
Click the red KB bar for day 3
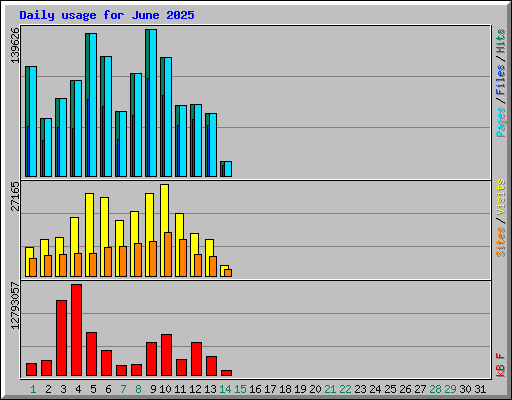(61, 338)
